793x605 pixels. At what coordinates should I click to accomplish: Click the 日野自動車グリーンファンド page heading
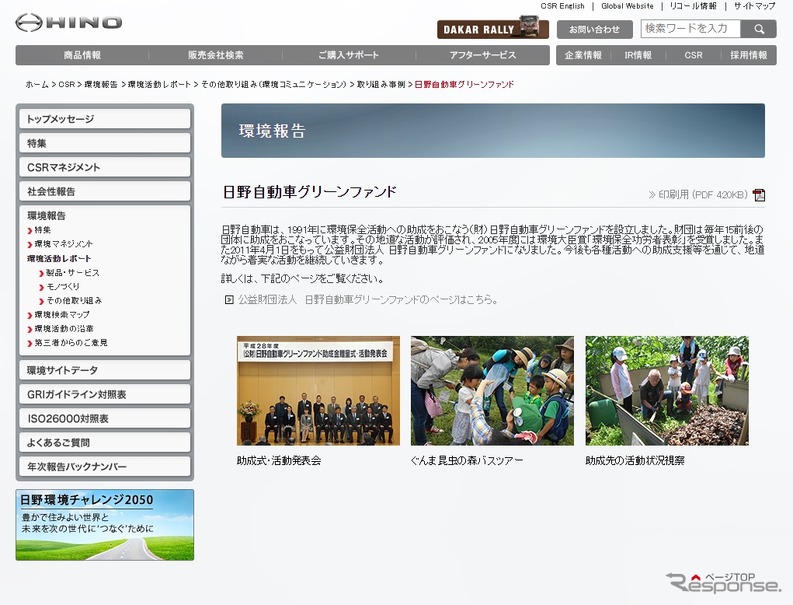click(310, 192)
